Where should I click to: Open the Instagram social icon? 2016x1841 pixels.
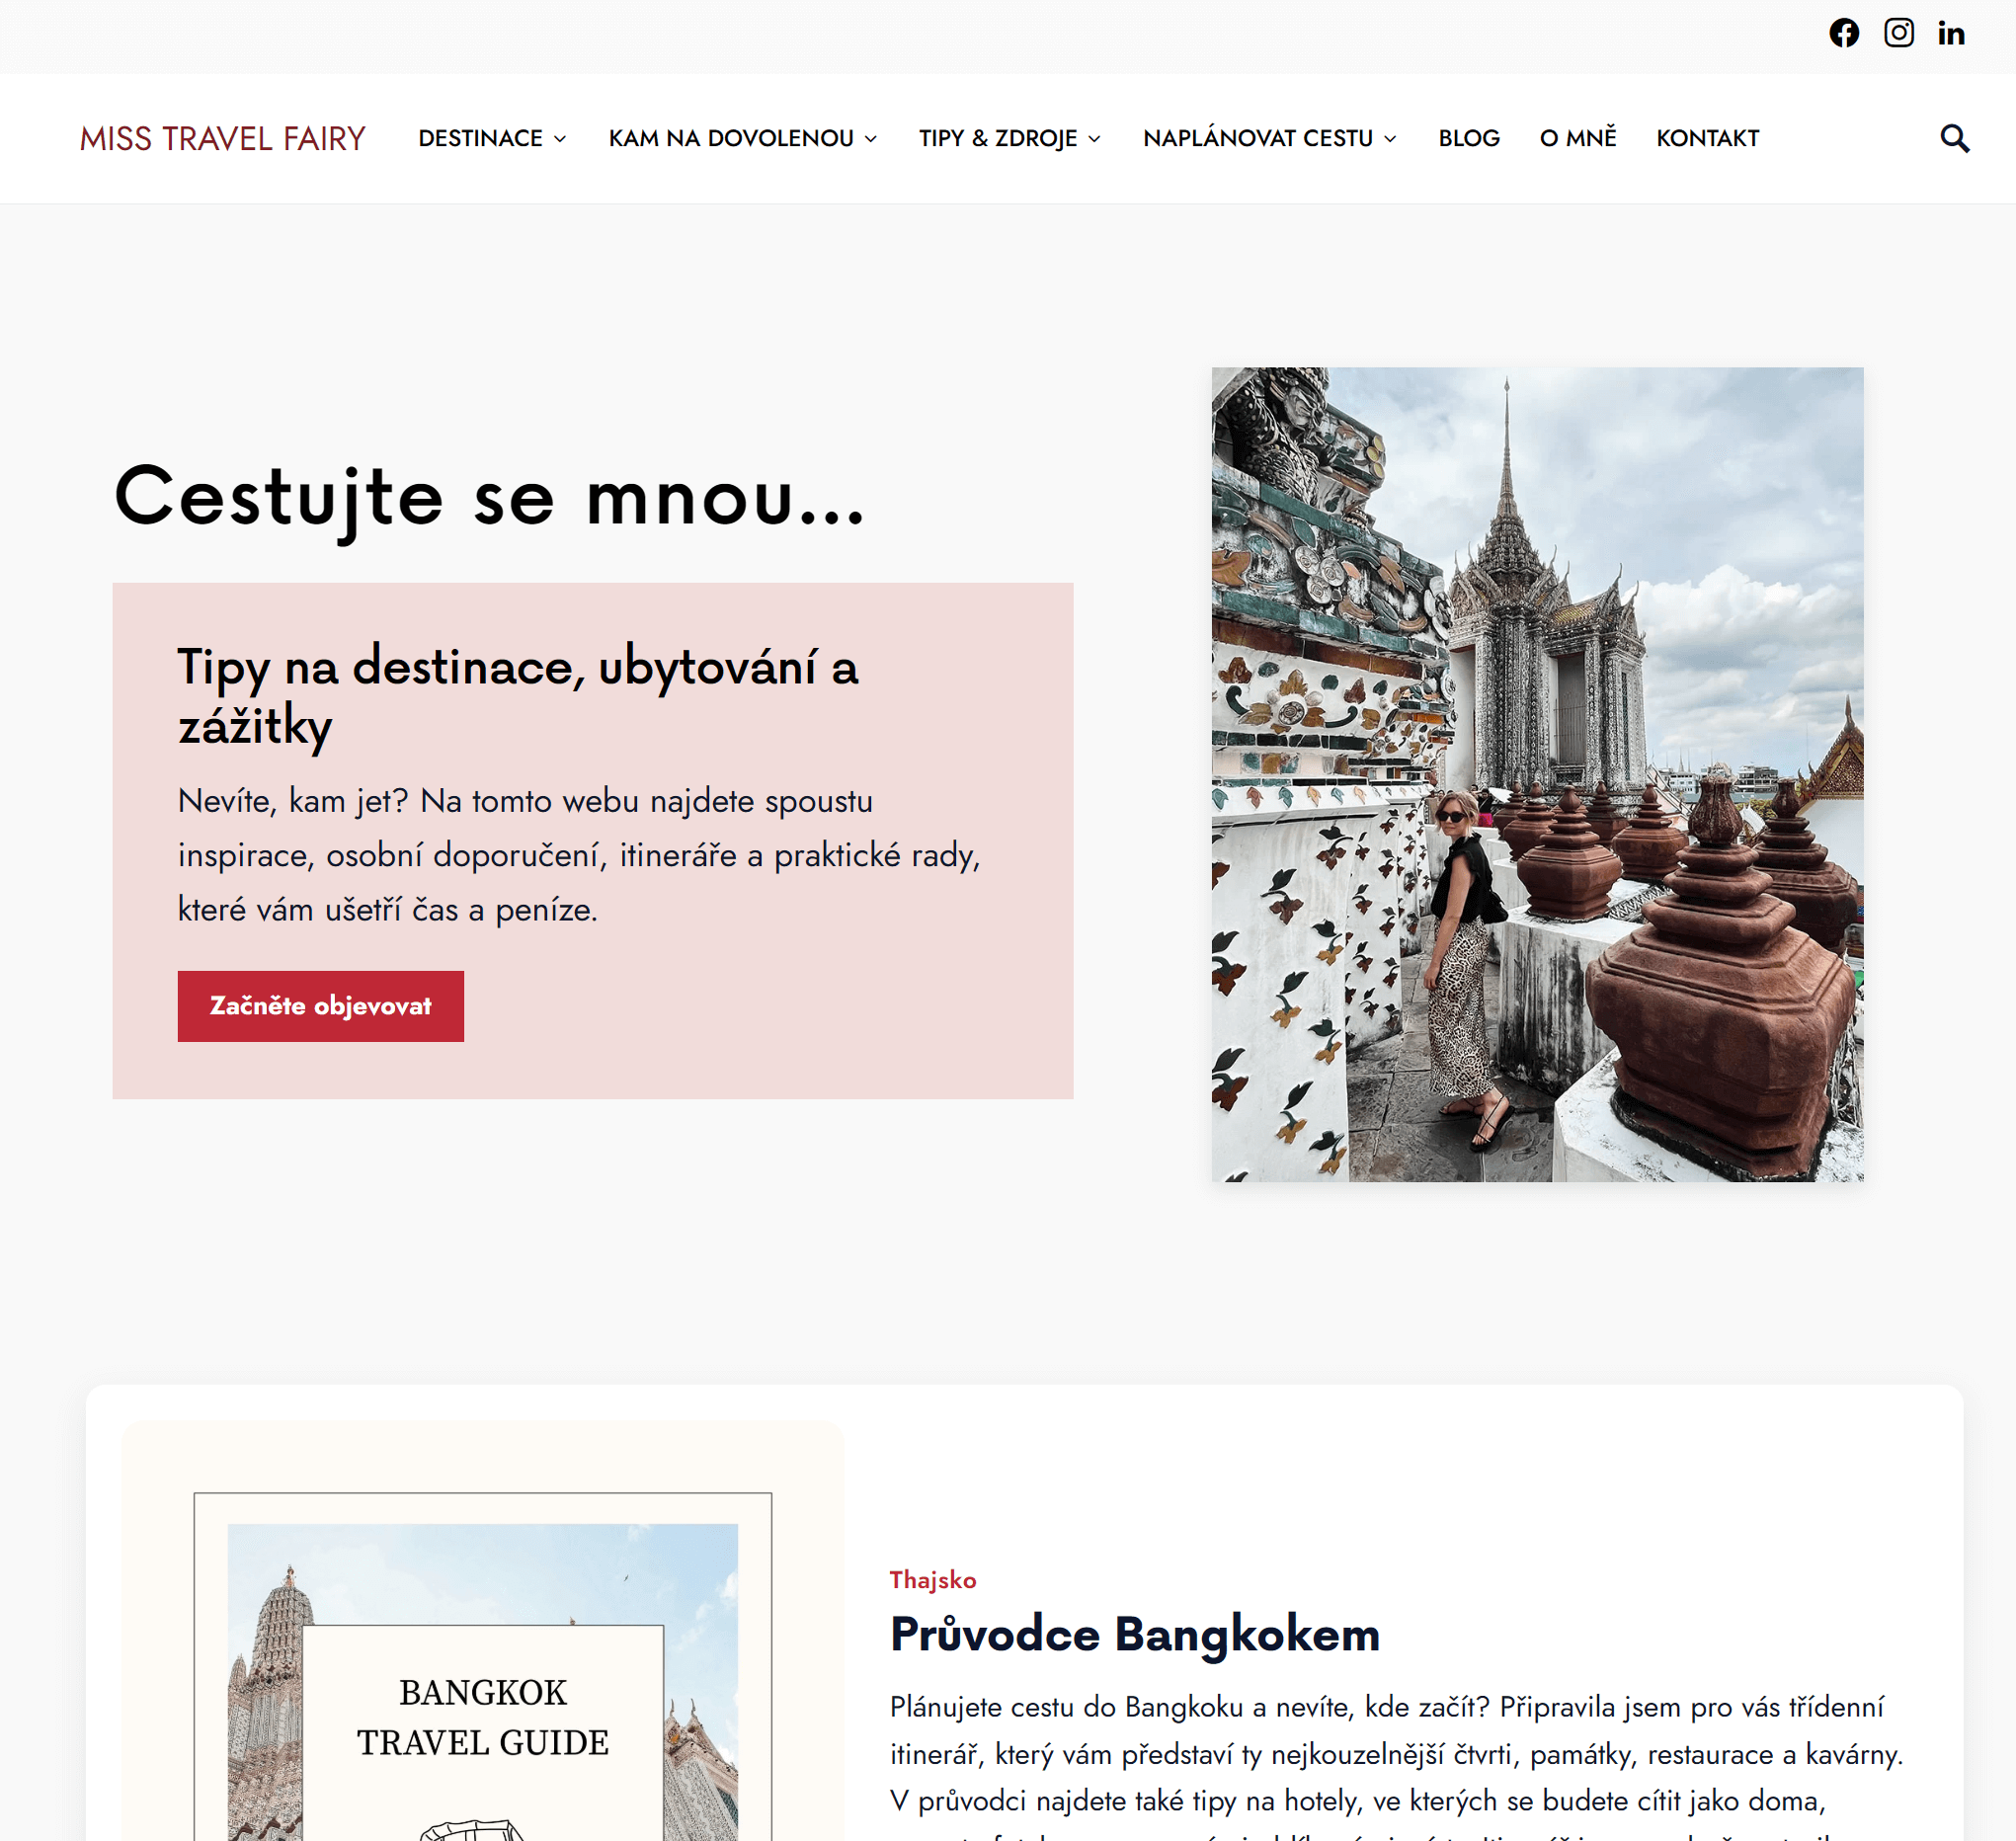coord(1898,33)
